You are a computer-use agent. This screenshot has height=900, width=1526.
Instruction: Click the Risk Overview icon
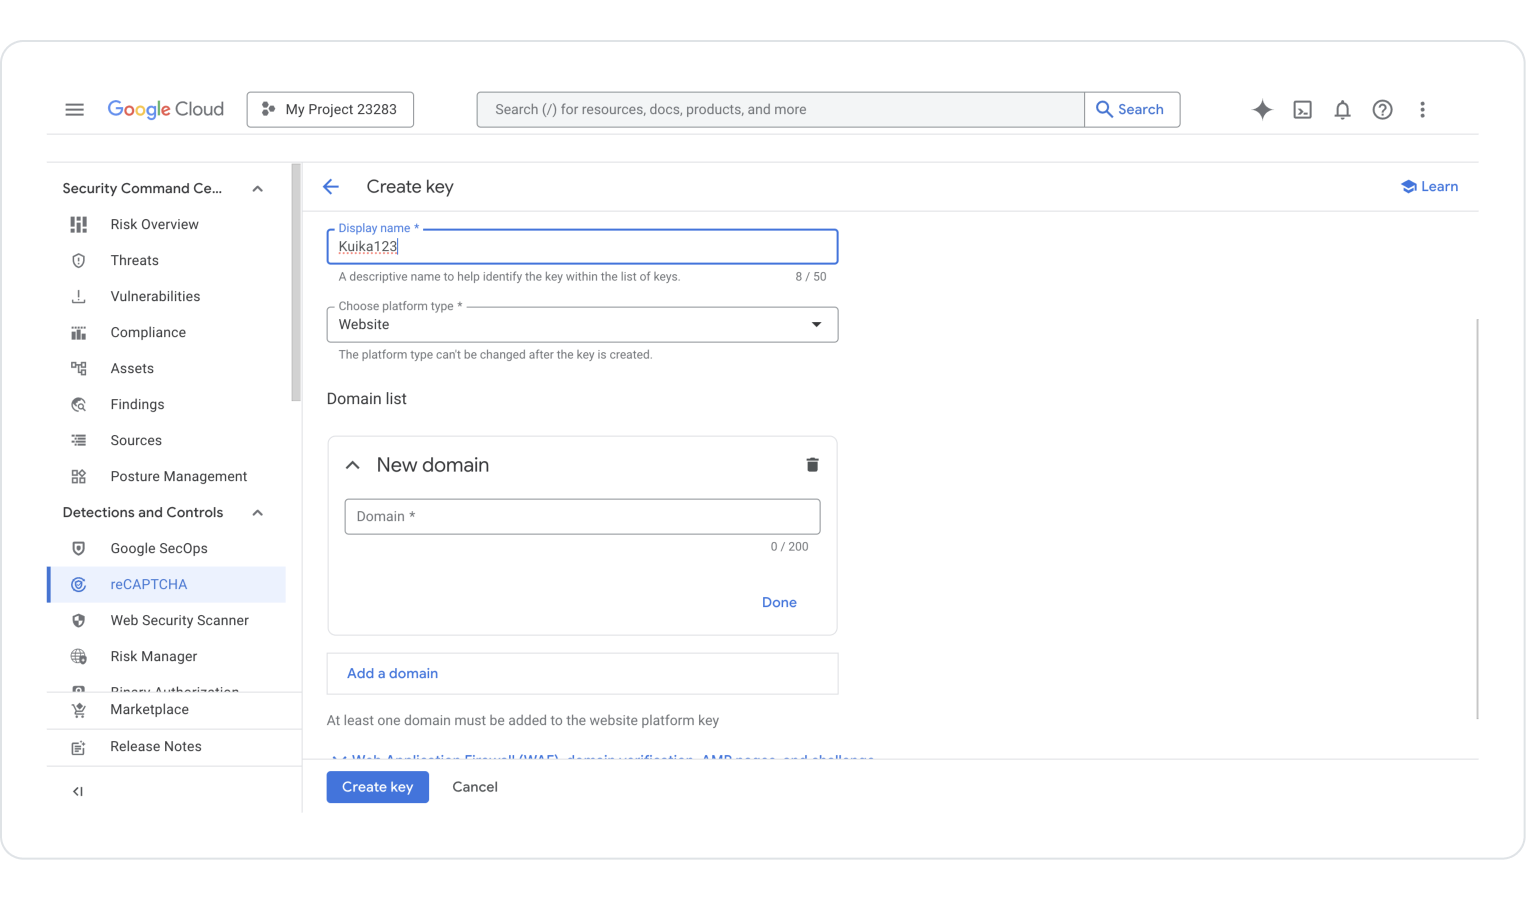point(79,225)
